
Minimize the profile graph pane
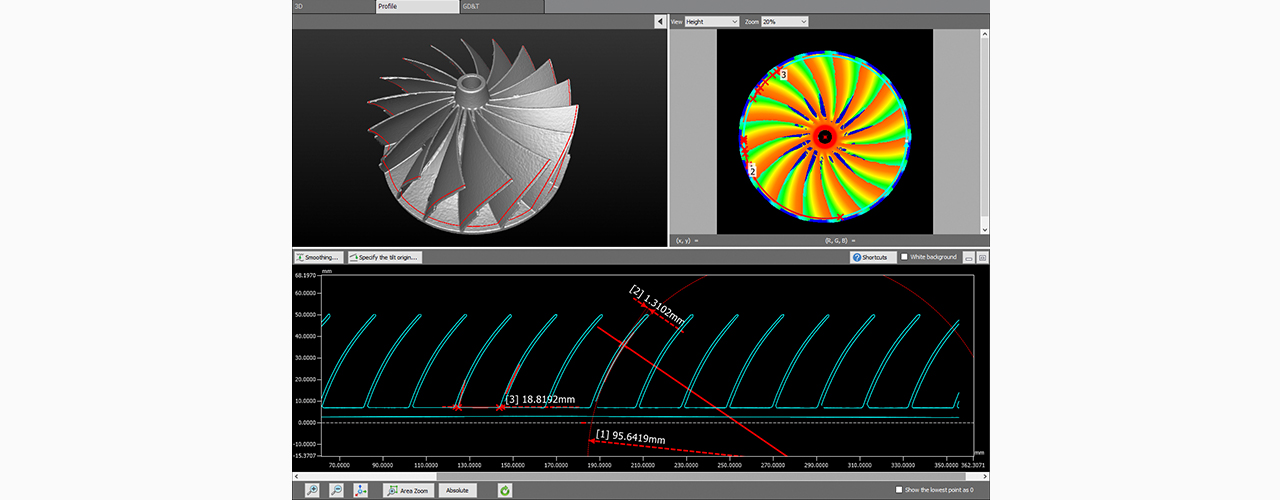point(968,257)
